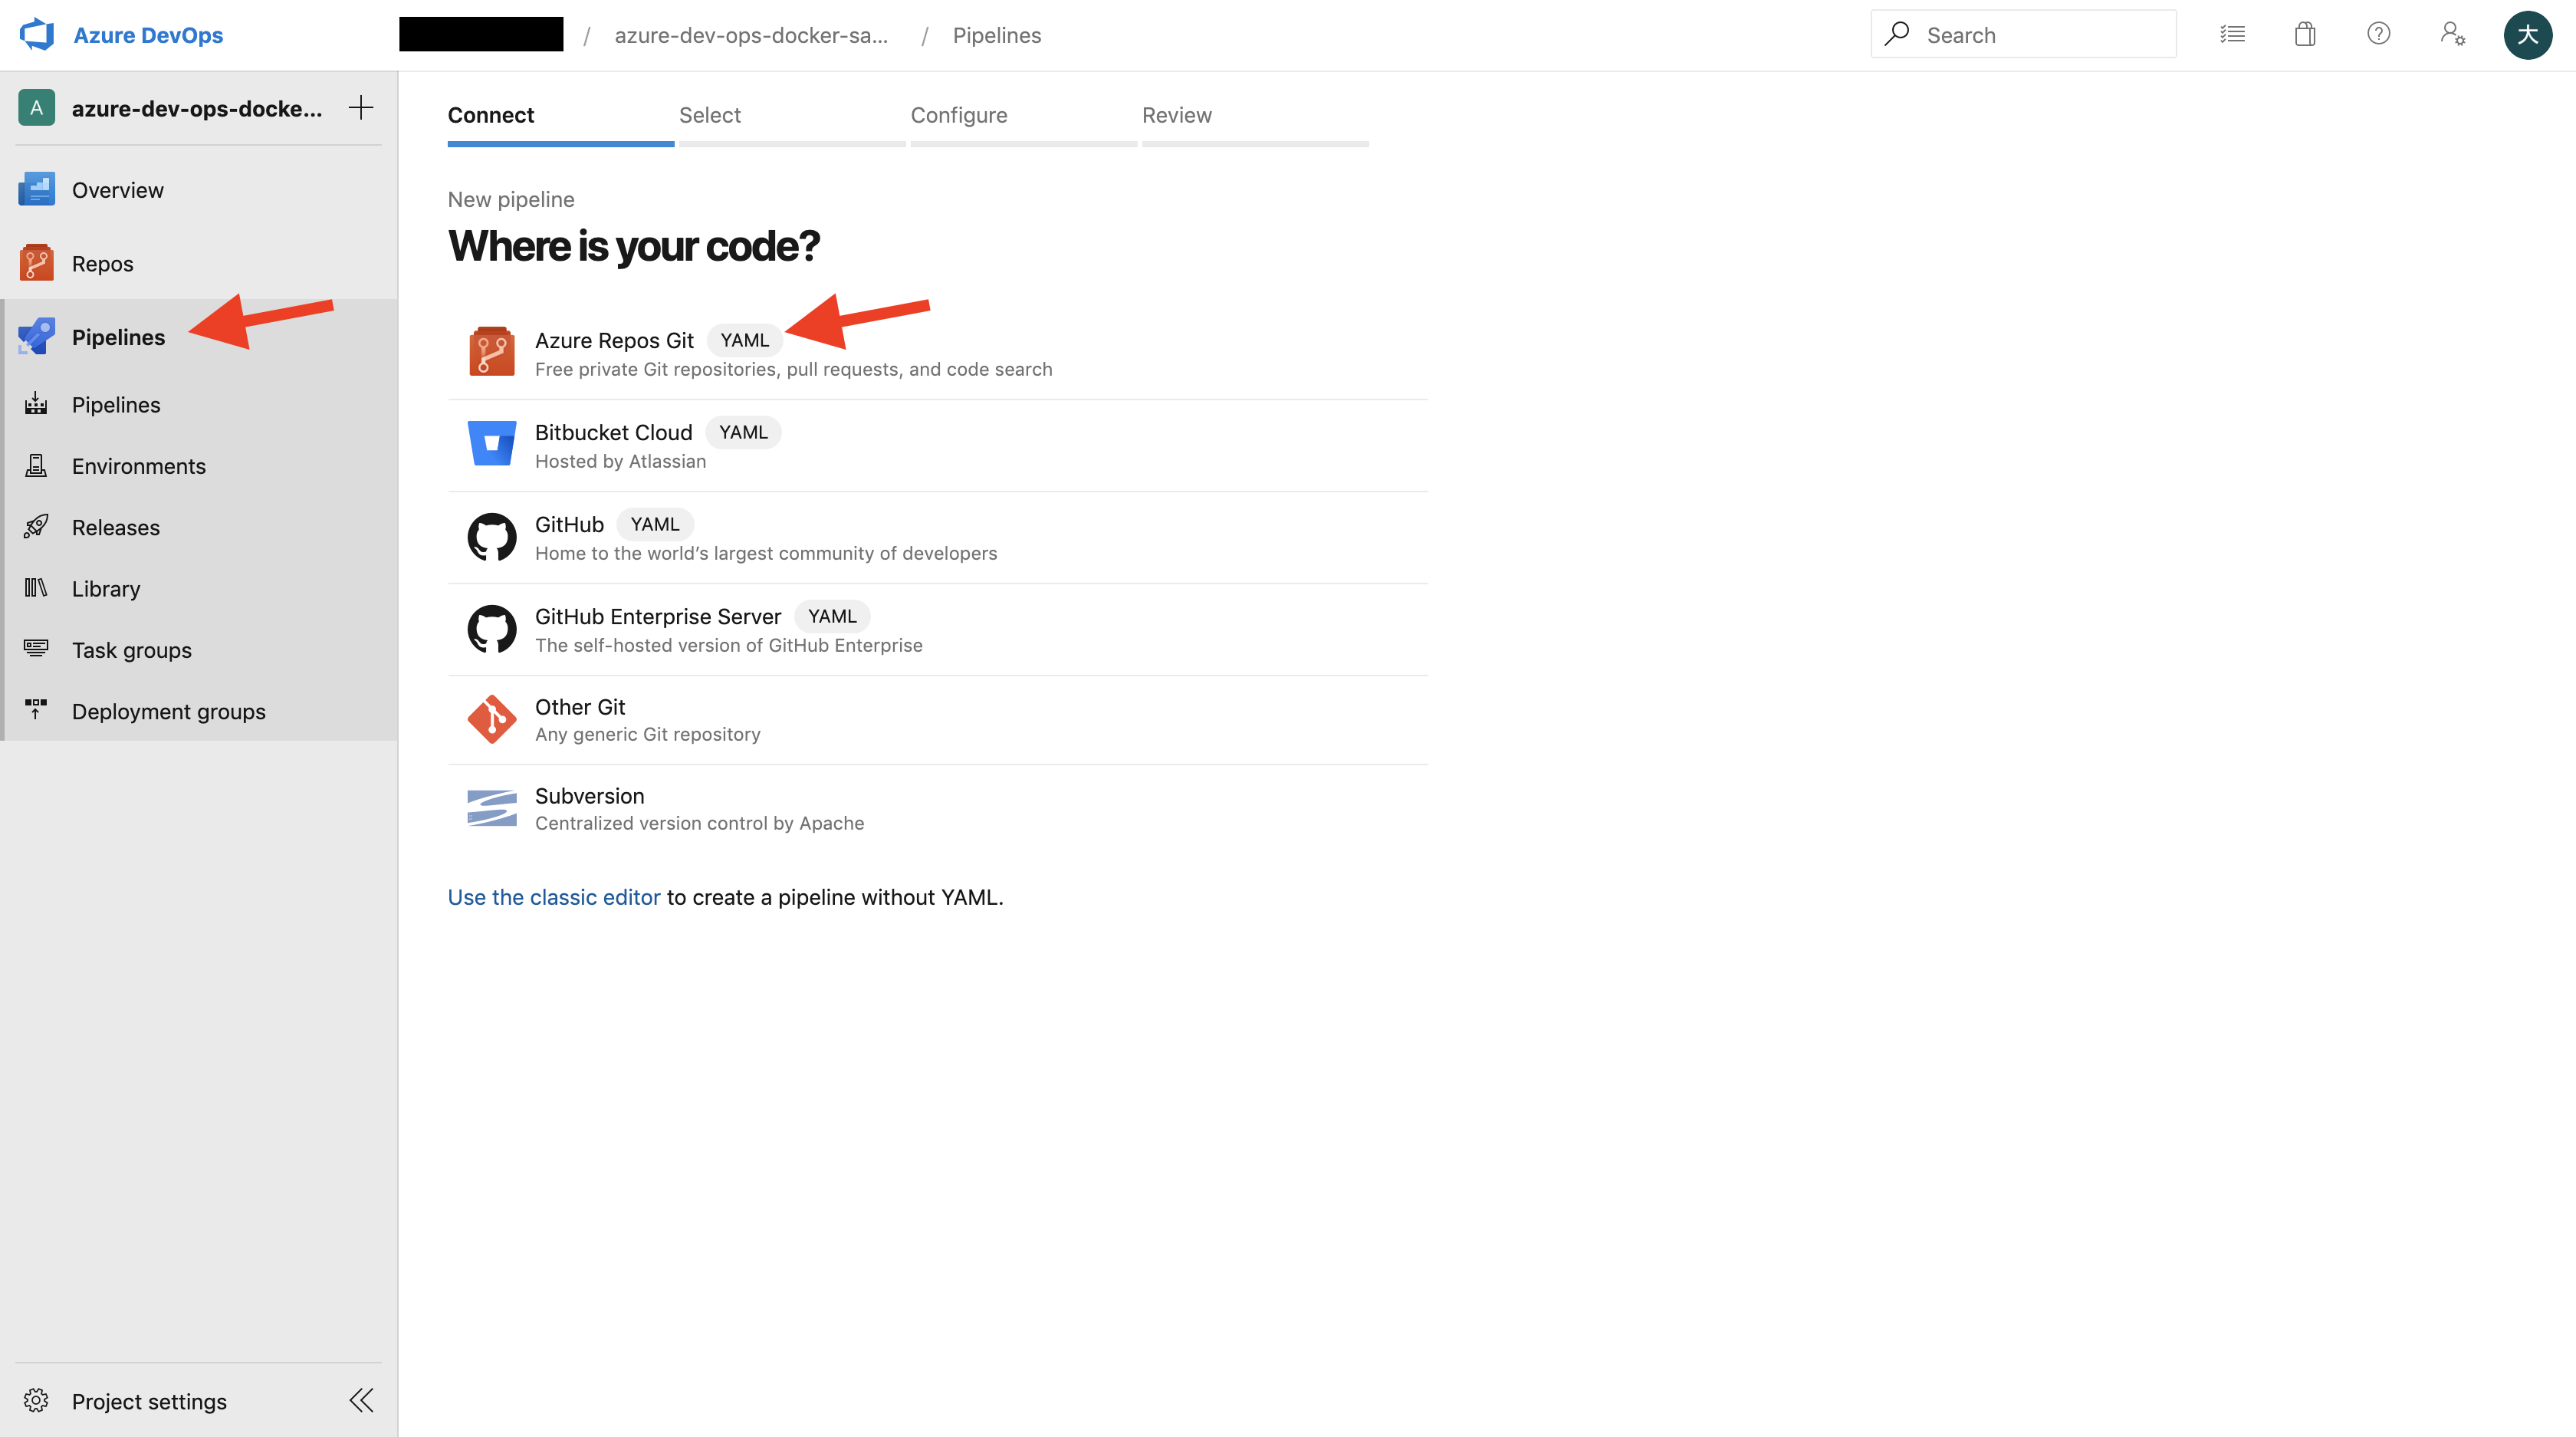This screenshot has width=2576, height=1437.
Task: Click the Pipelines rocket hub icon
Action: click(37, 337)
